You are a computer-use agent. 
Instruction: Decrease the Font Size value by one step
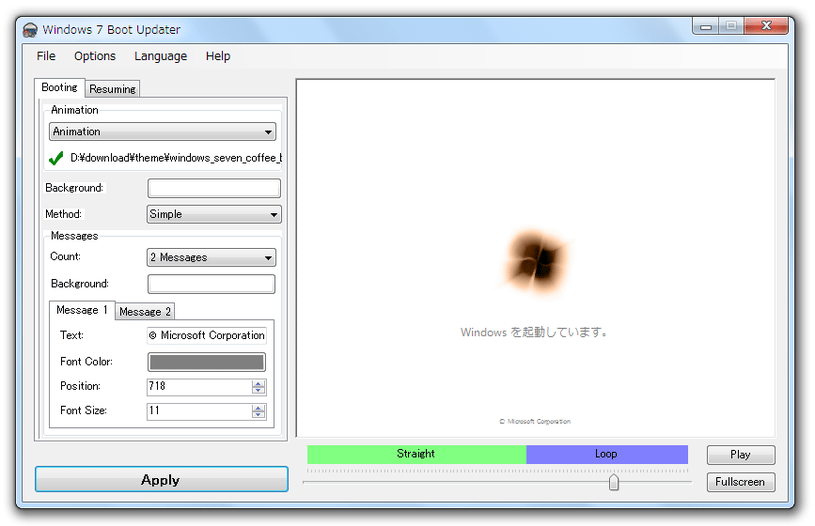point(258,415)
